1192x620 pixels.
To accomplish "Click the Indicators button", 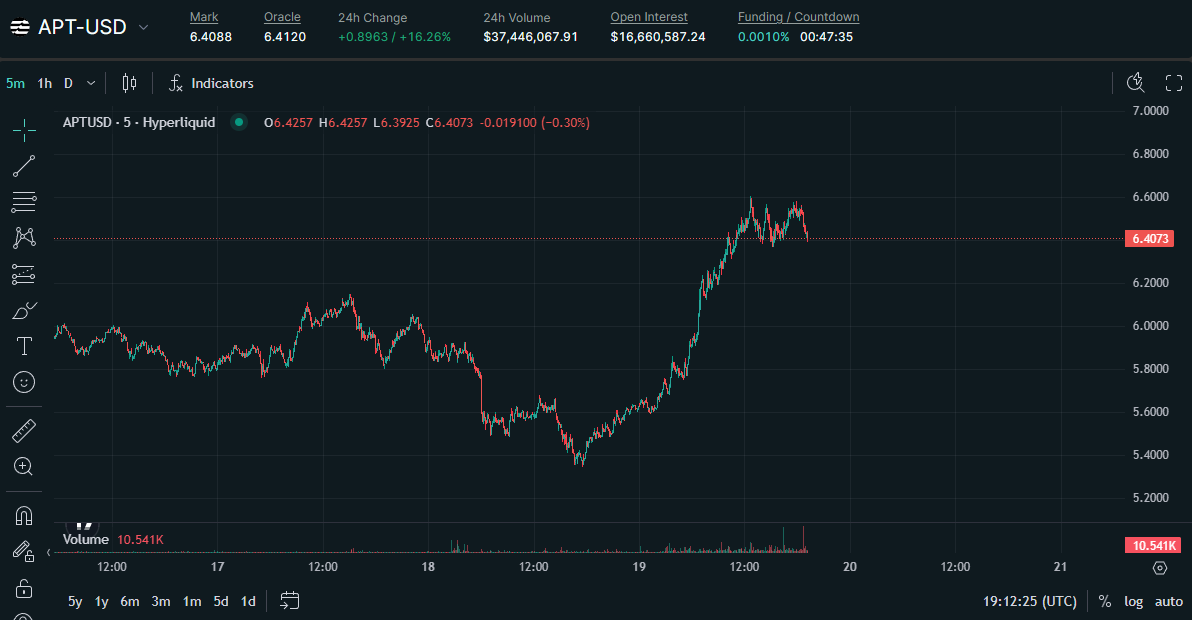I will click(x=211, y=83).
